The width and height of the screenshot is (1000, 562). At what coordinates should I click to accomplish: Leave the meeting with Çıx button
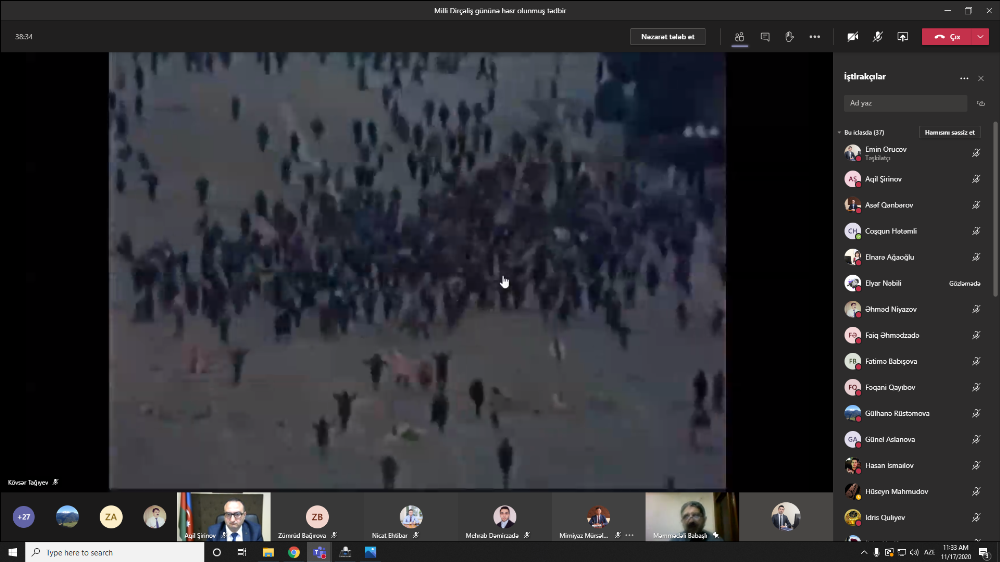pyautogui.click(x=947, y=37)
